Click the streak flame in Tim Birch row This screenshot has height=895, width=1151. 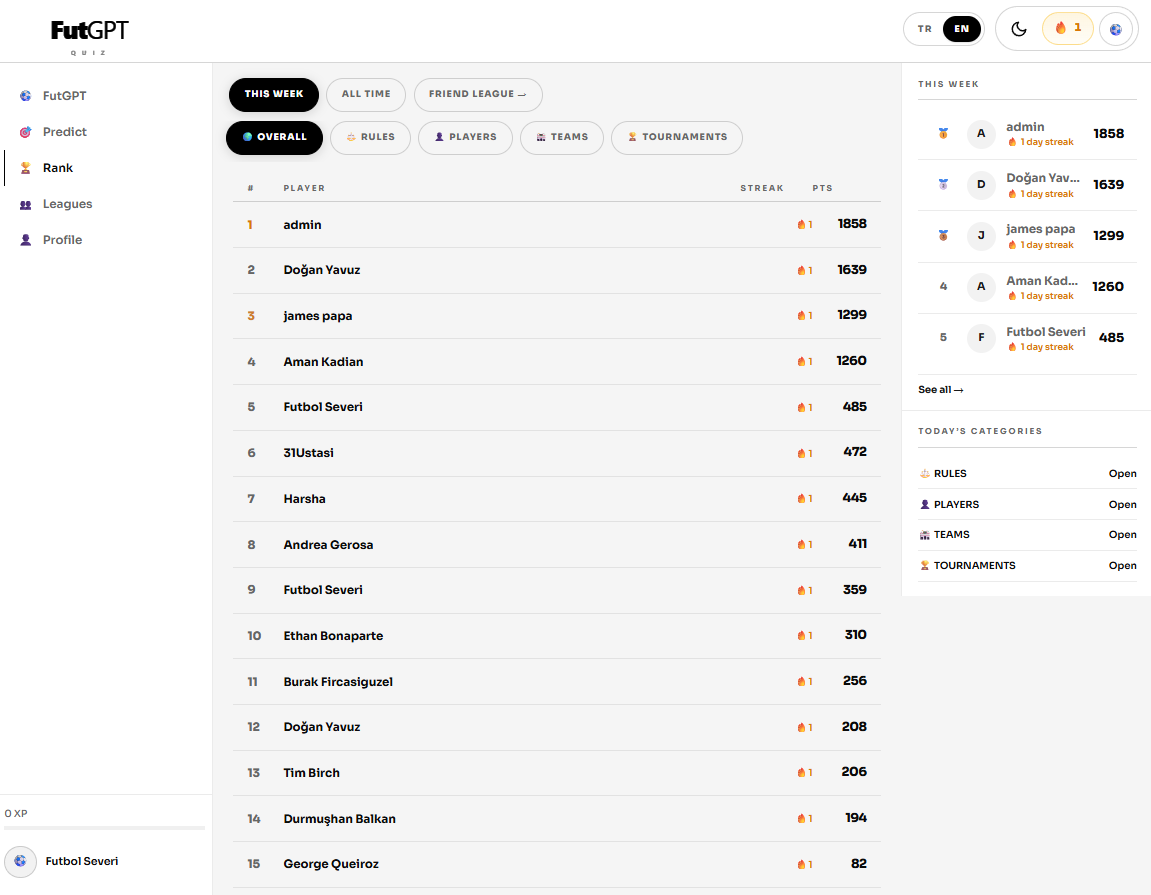tap(802, 772)
